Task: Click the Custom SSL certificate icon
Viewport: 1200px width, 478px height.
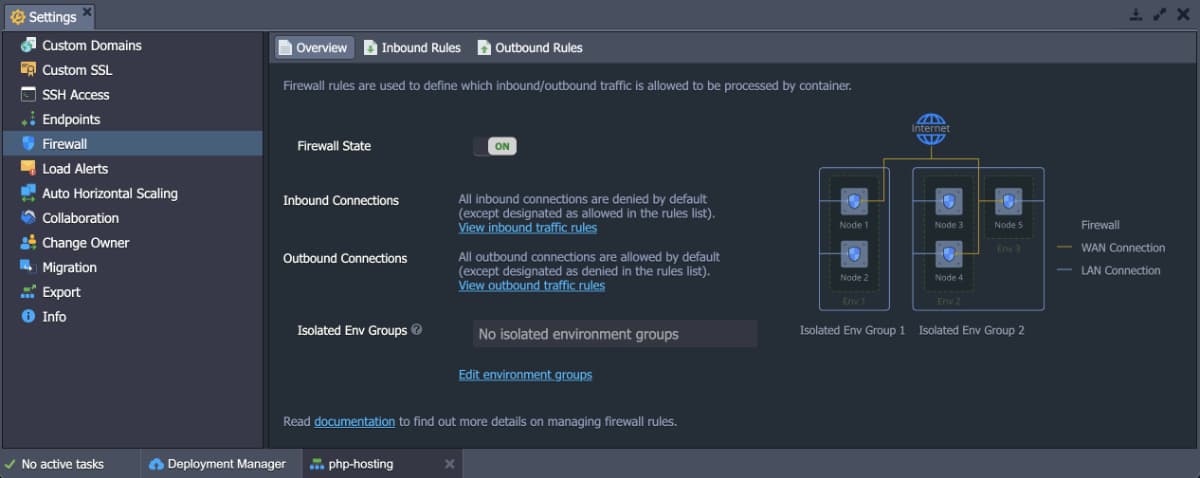Action: (28, 70)
